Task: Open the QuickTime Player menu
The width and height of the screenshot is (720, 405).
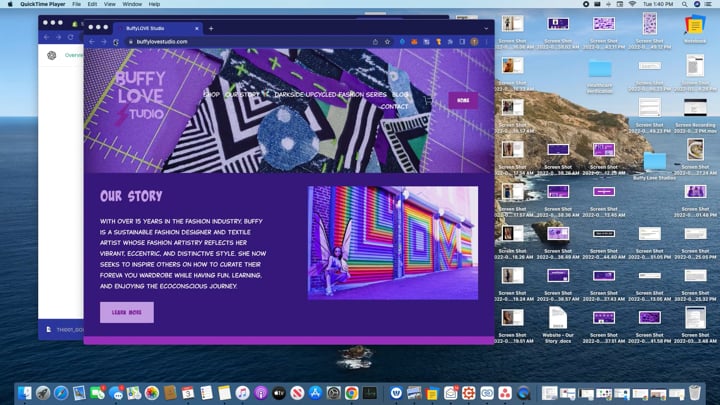Action: click(x=43, y=4)
